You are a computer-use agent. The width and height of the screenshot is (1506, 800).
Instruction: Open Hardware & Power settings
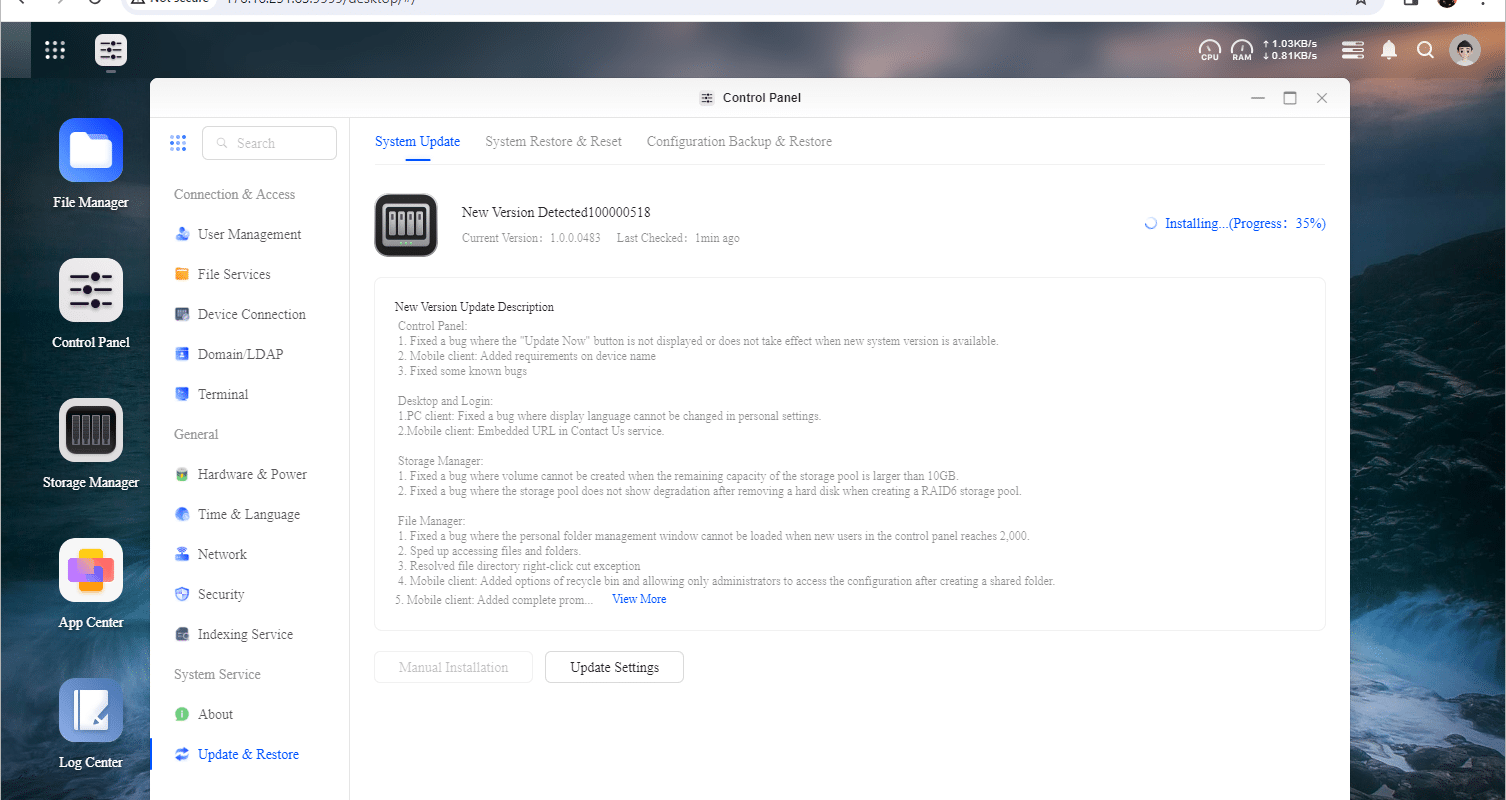point(249,474)
